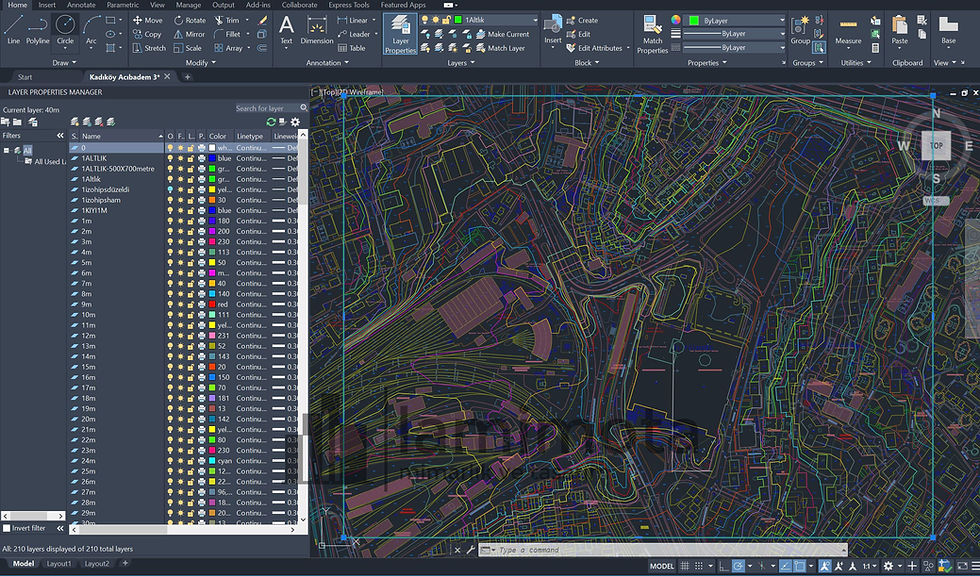Expand the Block panel dropdown

point(586,62)
